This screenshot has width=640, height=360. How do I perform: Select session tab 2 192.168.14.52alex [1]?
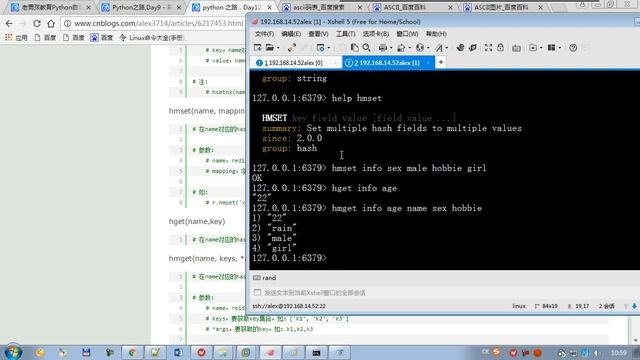click(388, 63)
